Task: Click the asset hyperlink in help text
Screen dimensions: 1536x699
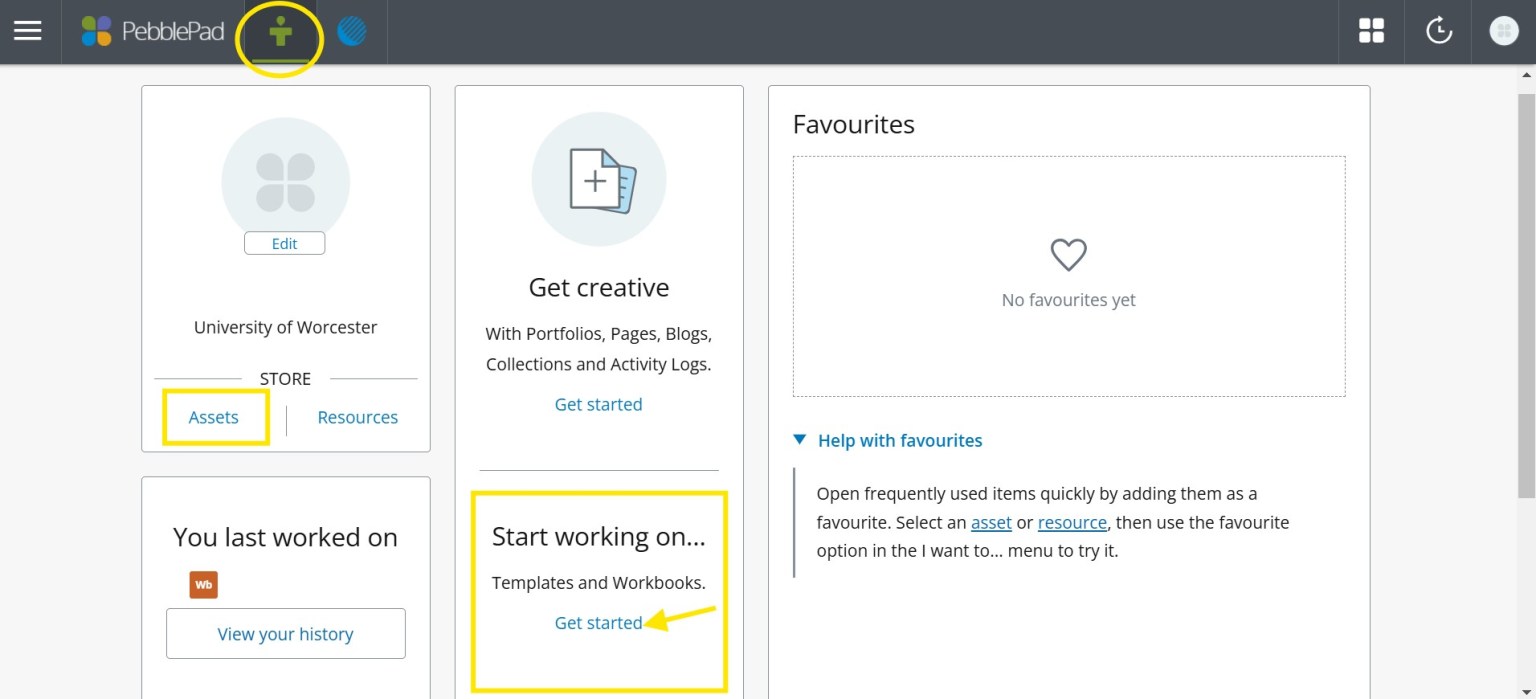Action: click(x=990, y=522)
